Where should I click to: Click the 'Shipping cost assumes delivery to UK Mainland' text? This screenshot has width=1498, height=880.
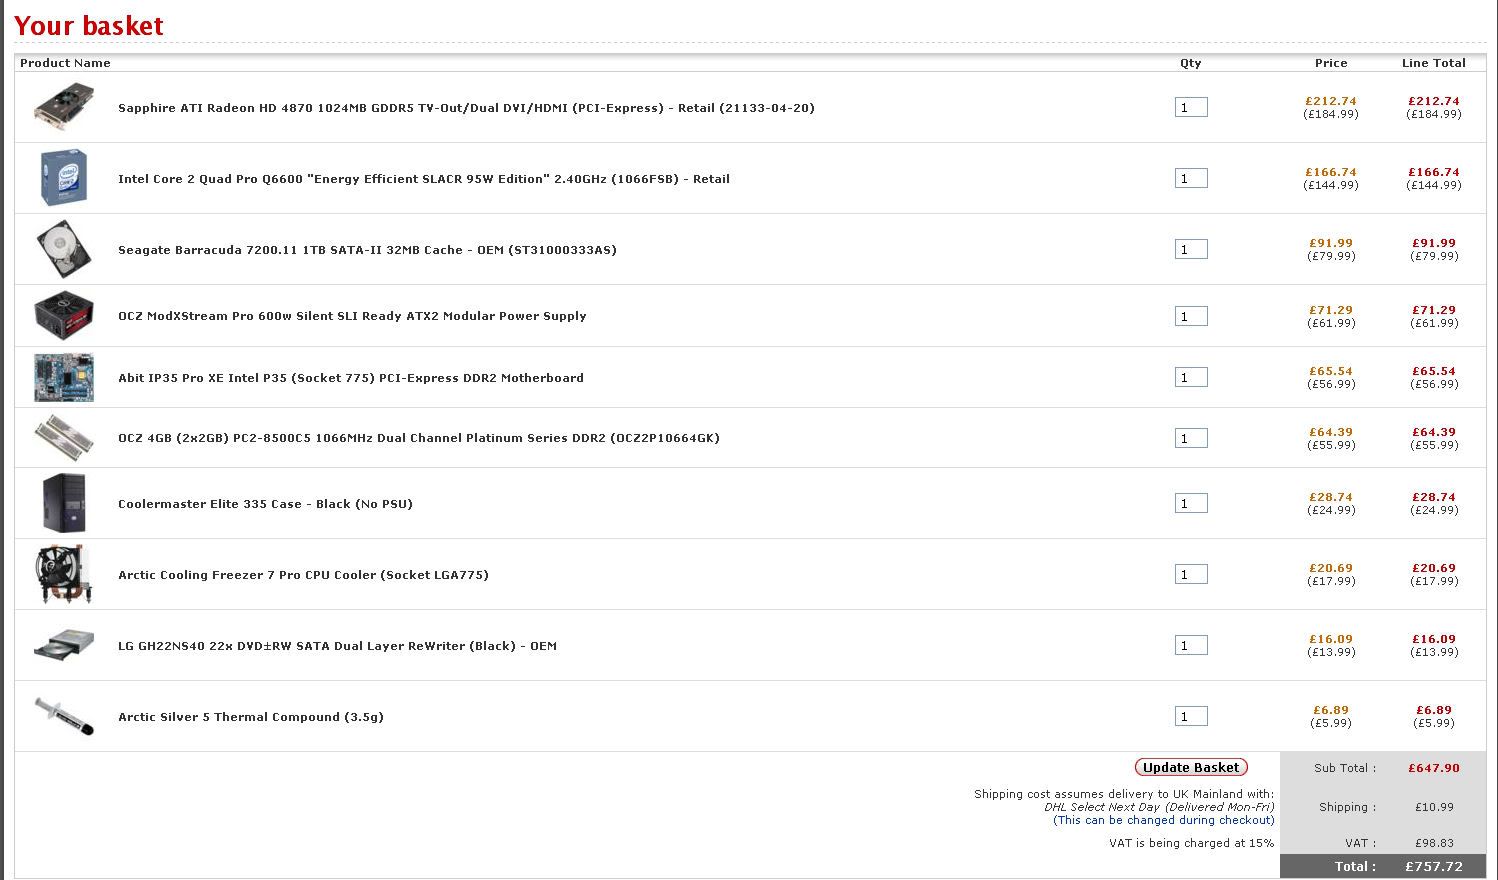[x=1124, y=794]
